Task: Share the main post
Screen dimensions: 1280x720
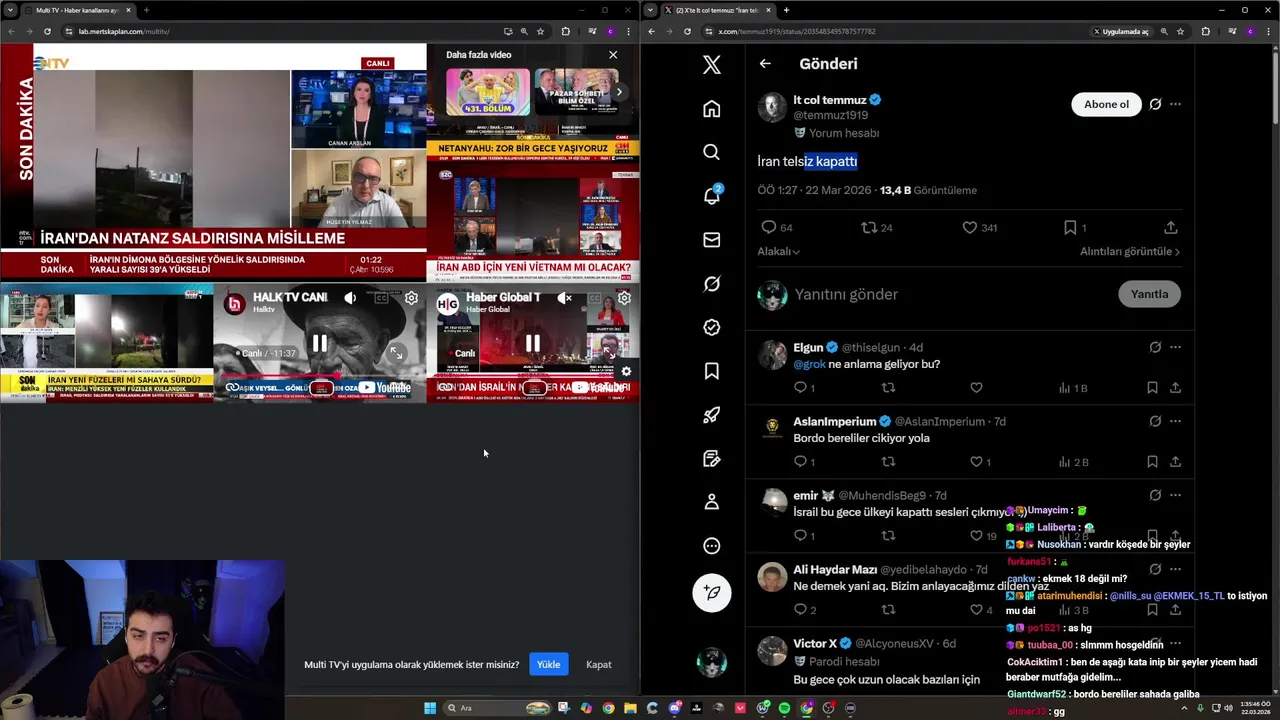Action: (1170, 228)
